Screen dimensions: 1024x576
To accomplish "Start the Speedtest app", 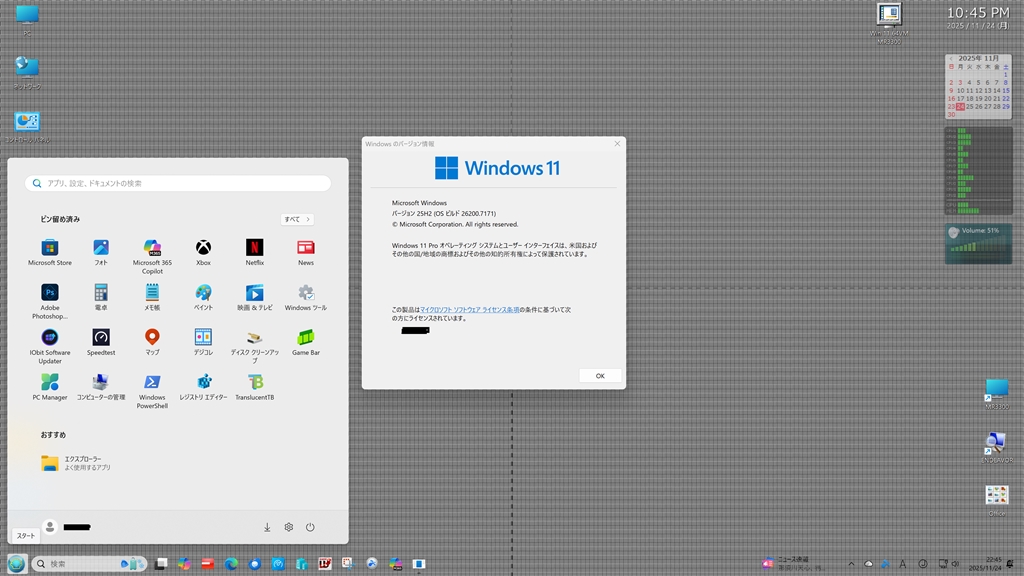I will pyautogui.click(x=101, y=338).
